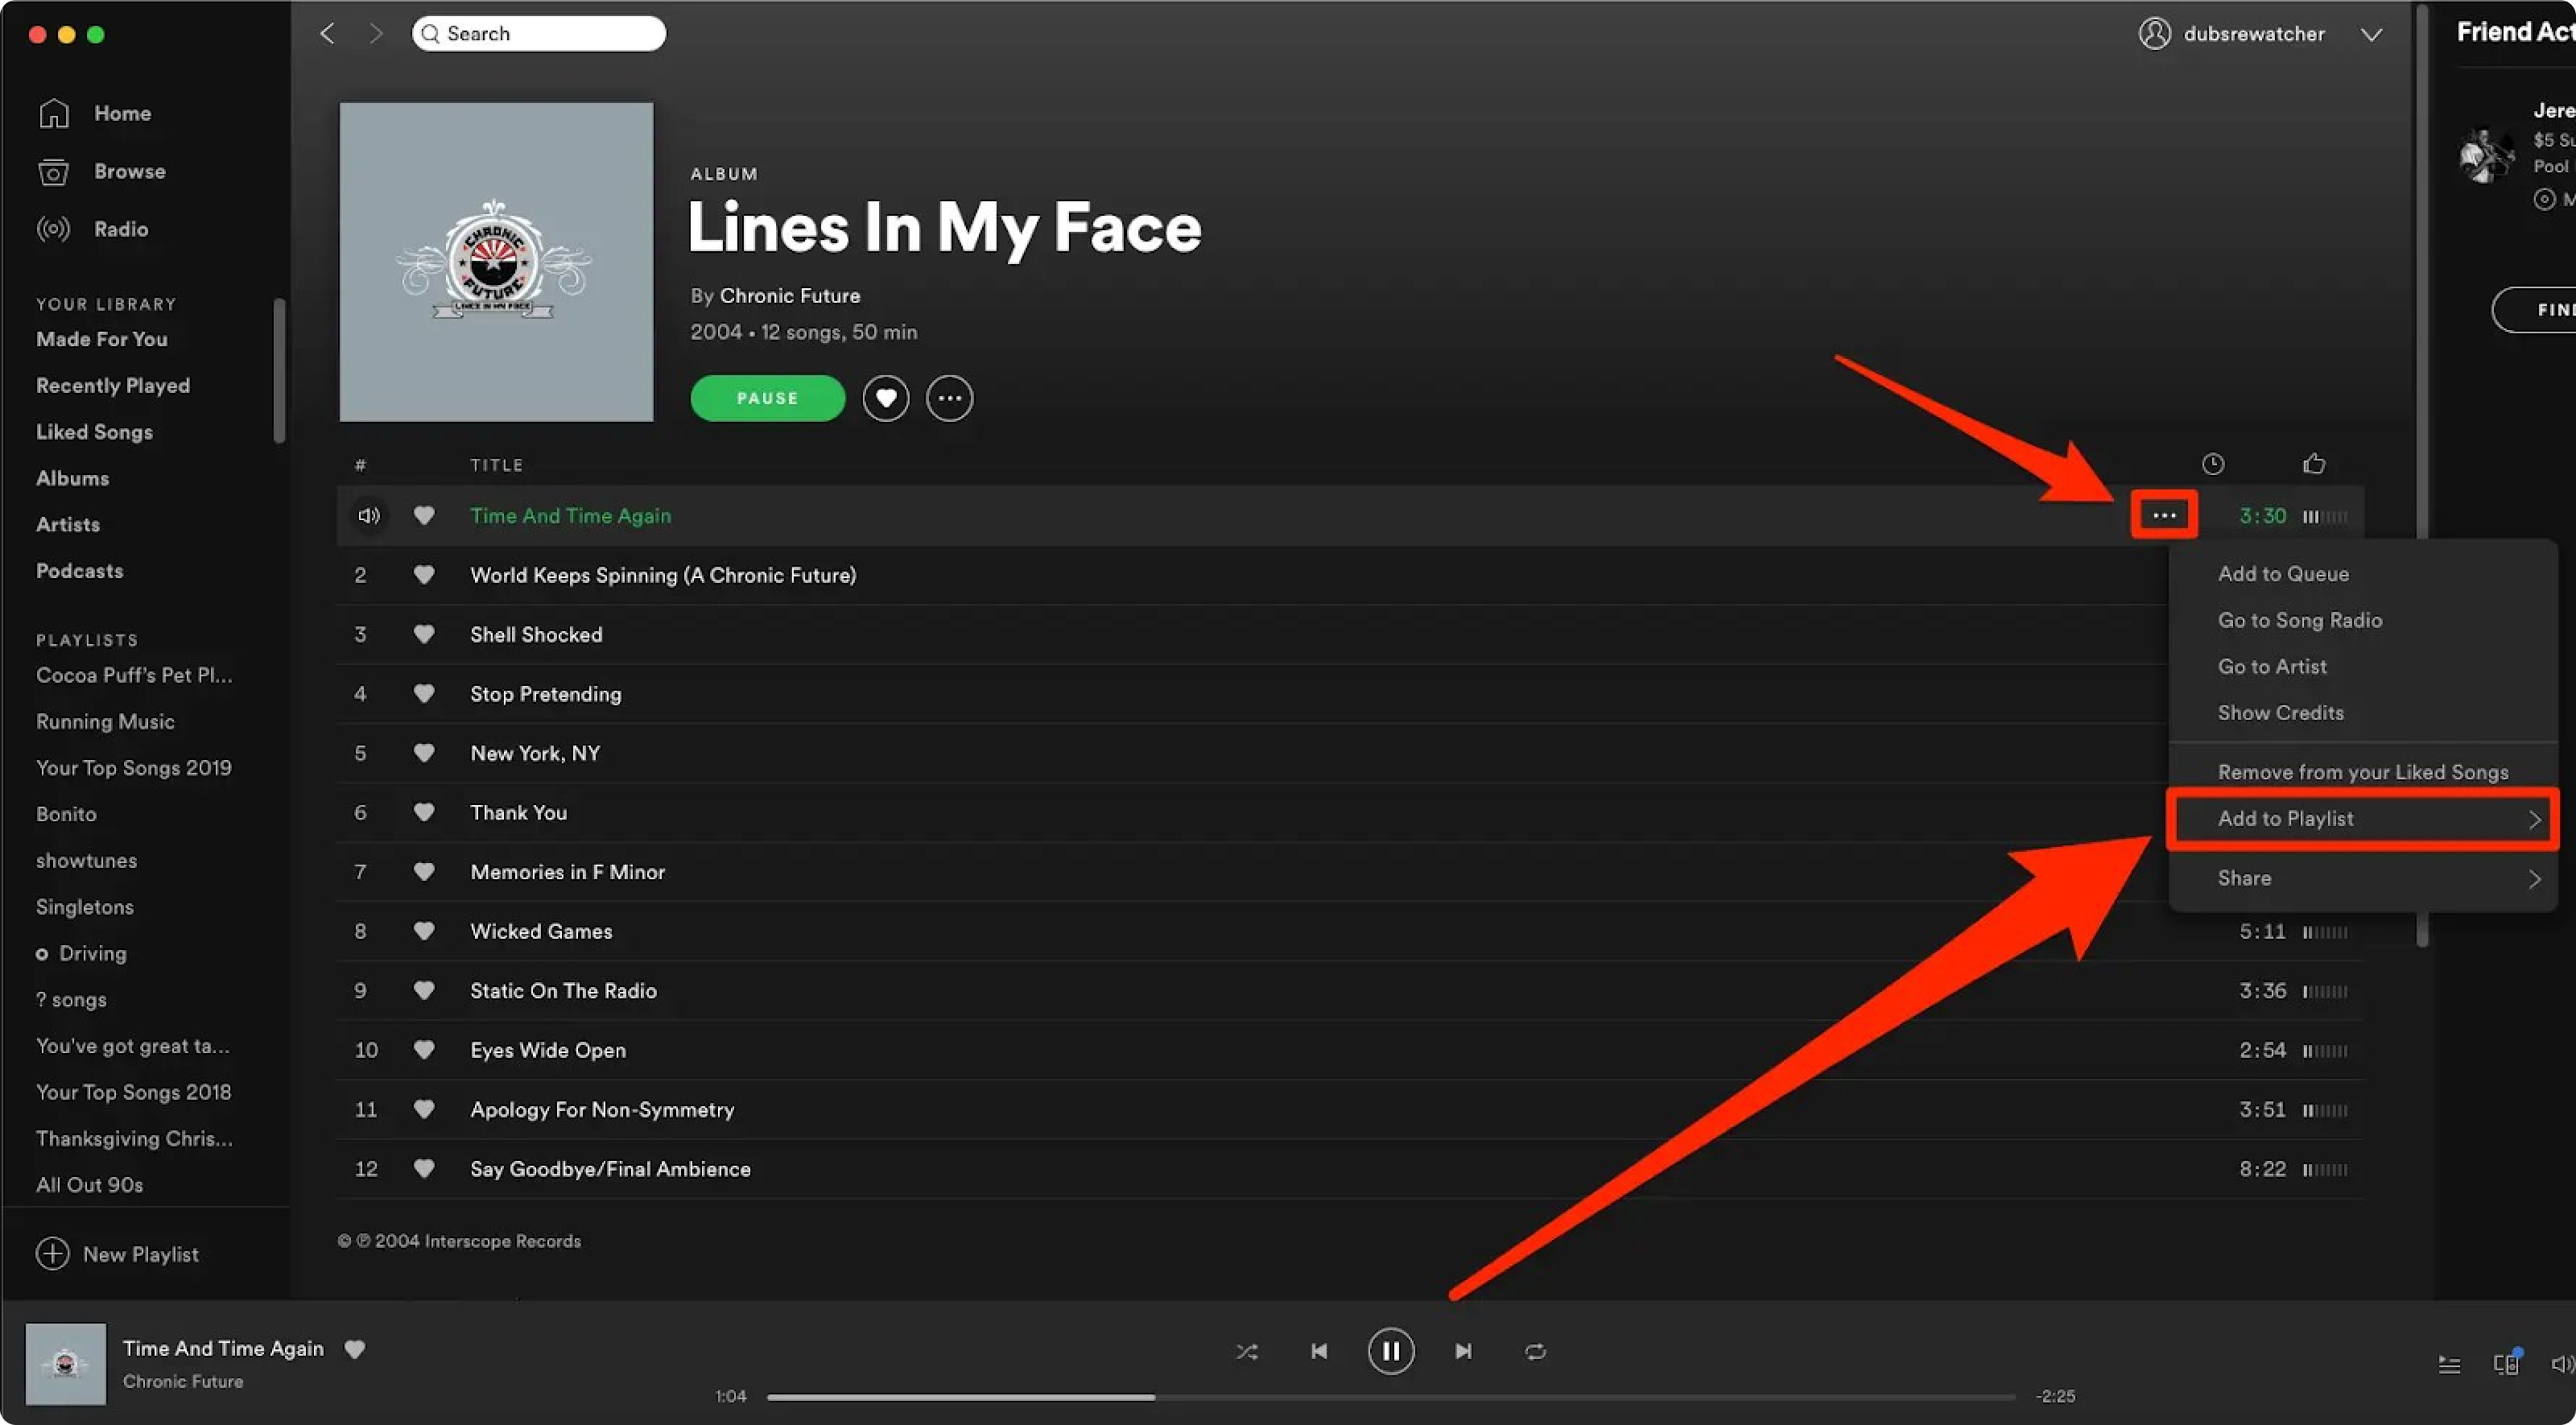Click the shuffle icon in playback bar
The image size is (2576, 1425).
click(1246, 1352)
